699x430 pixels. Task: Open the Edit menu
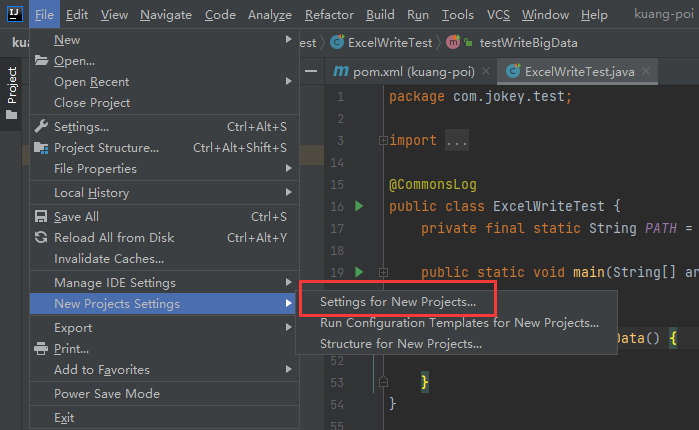point(77,15)
